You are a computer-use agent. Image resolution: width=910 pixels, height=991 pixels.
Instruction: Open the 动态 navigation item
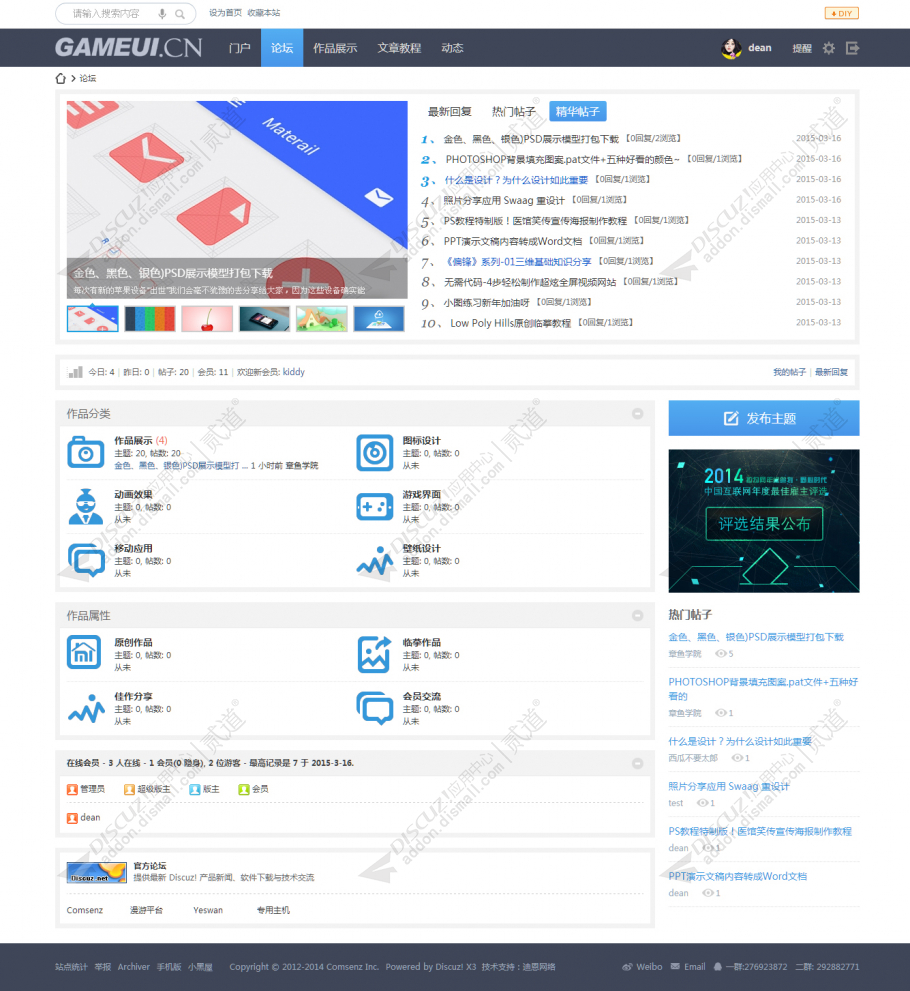[x=452, y=48]
